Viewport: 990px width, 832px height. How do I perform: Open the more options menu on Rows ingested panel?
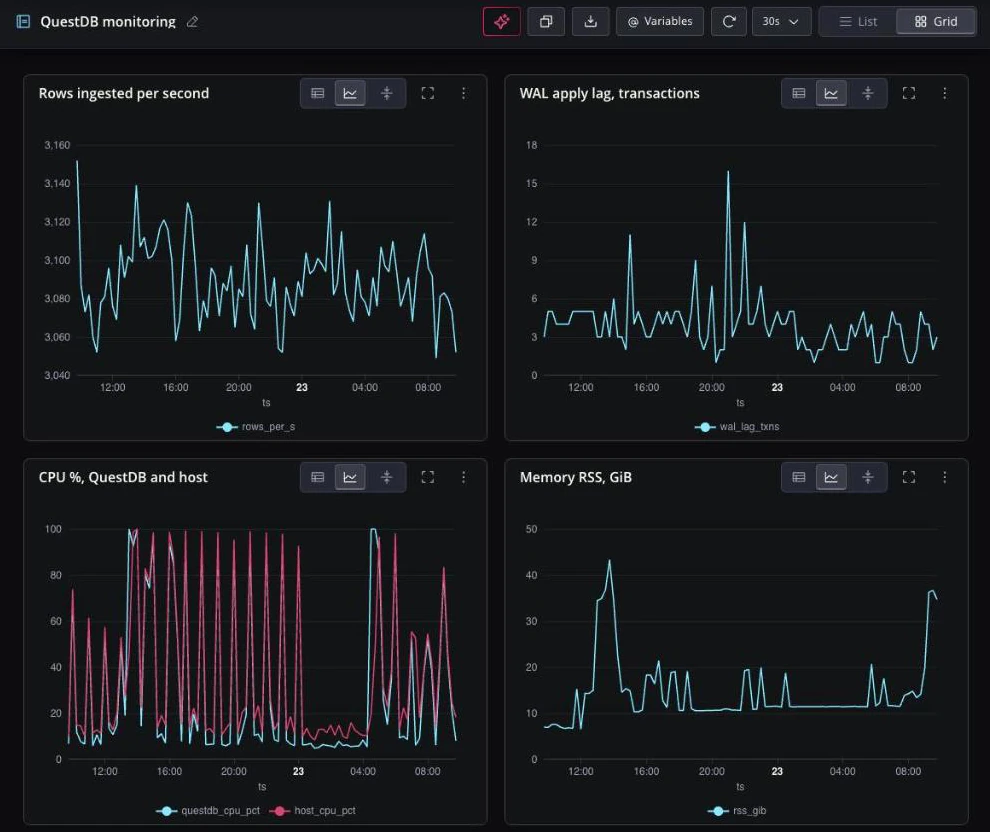click(x=463, y=93)
